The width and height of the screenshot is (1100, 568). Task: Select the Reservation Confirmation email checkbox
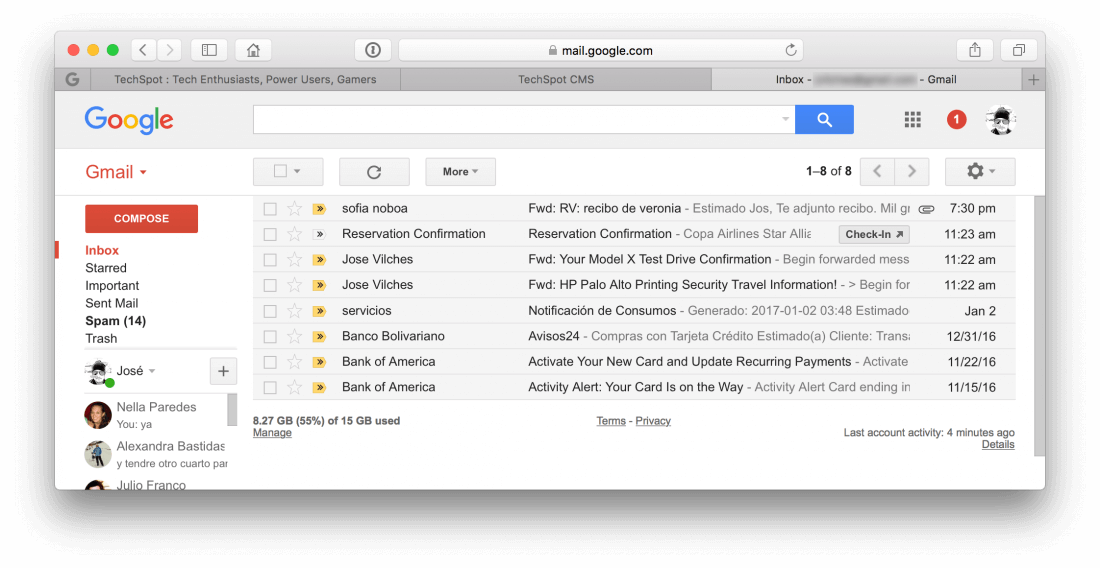[270, 234]
